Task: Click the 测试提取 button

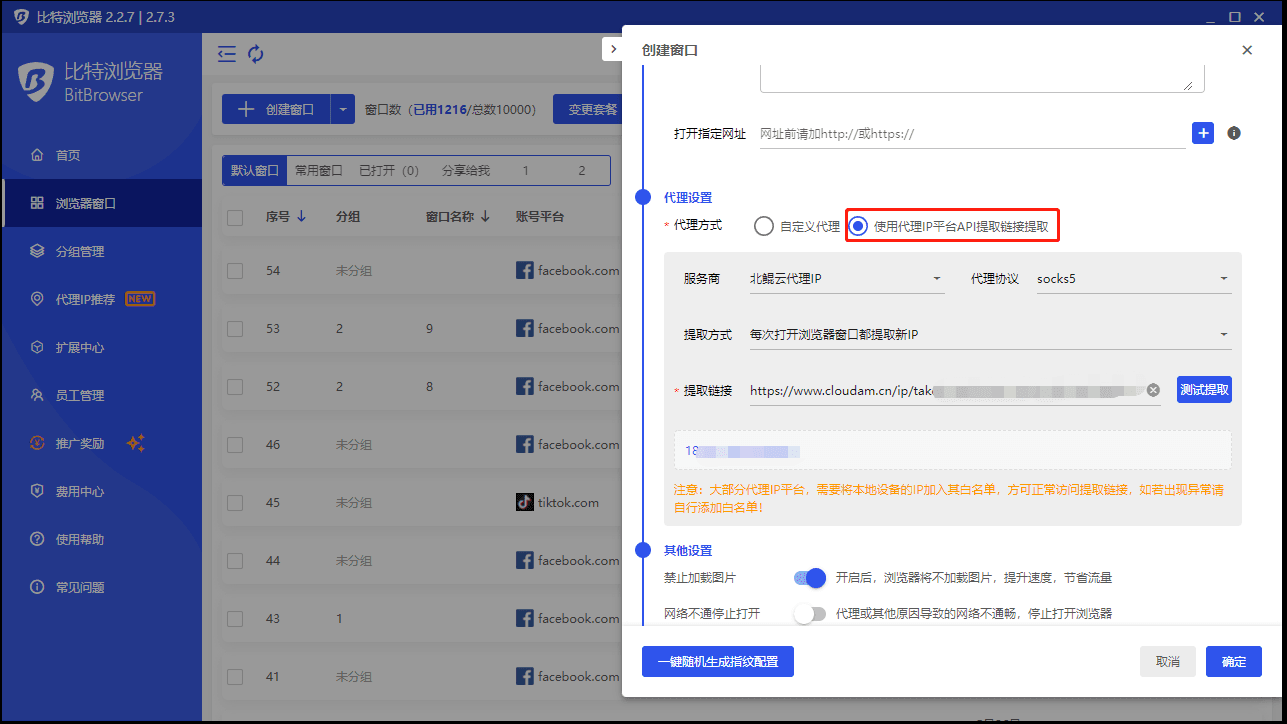Action: click(x=1204, y=390)
